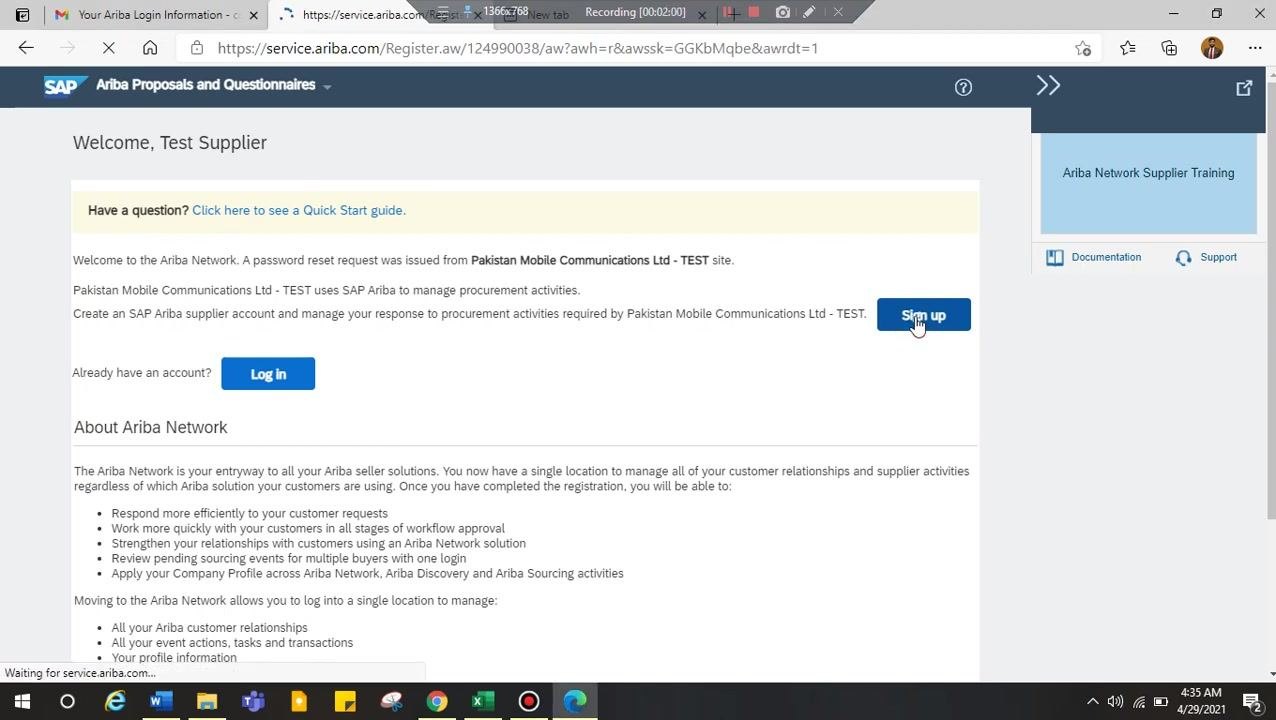
Task: Open Google Chrome from taskbar
Action: 437,701
